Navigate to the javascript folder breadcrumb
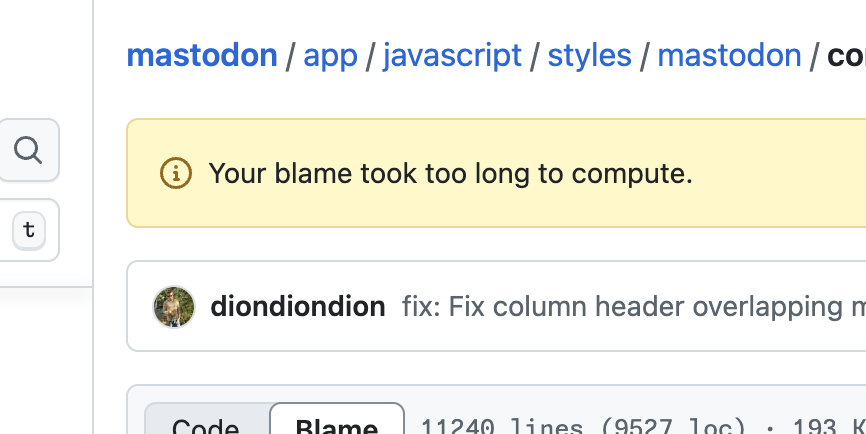The image size is (866, 434). [452, 55]
